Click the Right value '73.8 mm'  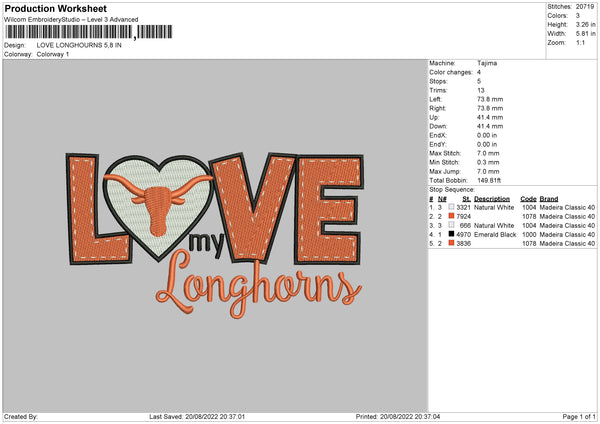(x=490, y=108)
